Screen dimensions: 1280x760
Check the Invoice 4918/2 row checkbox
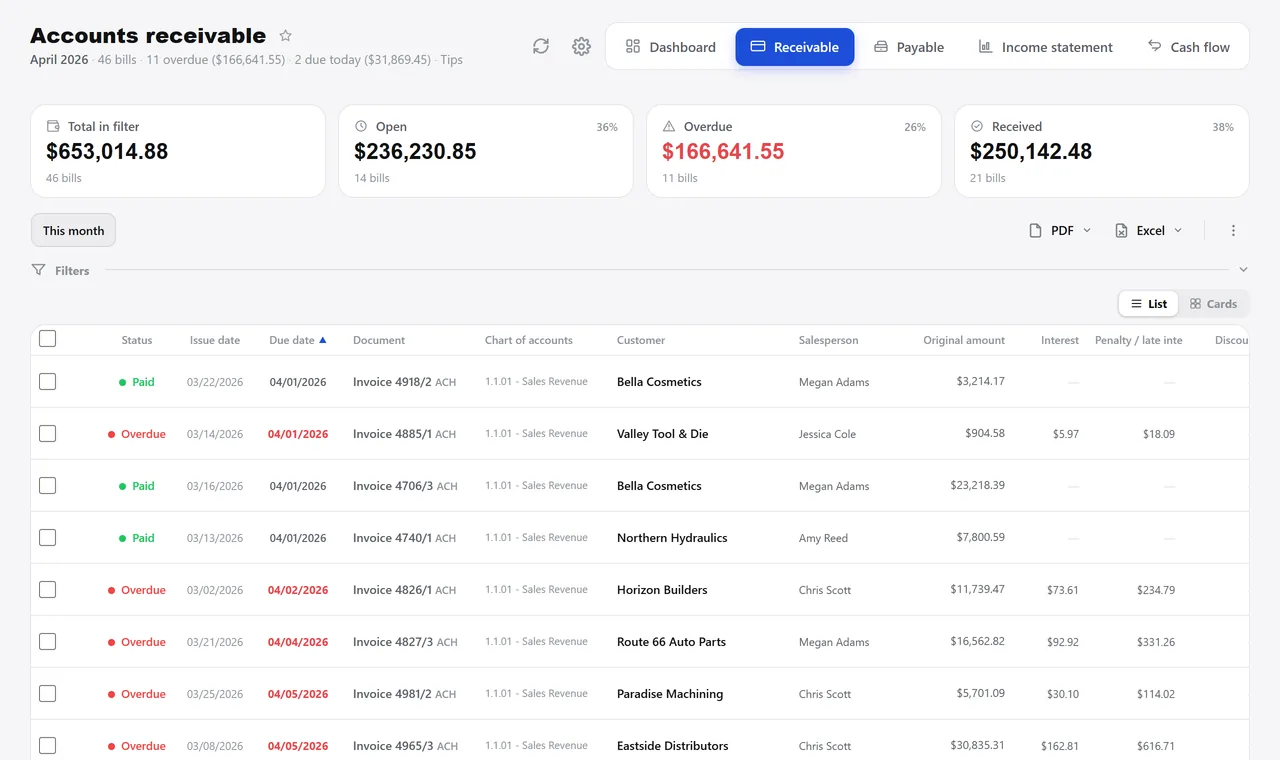[x=47, y=382]
